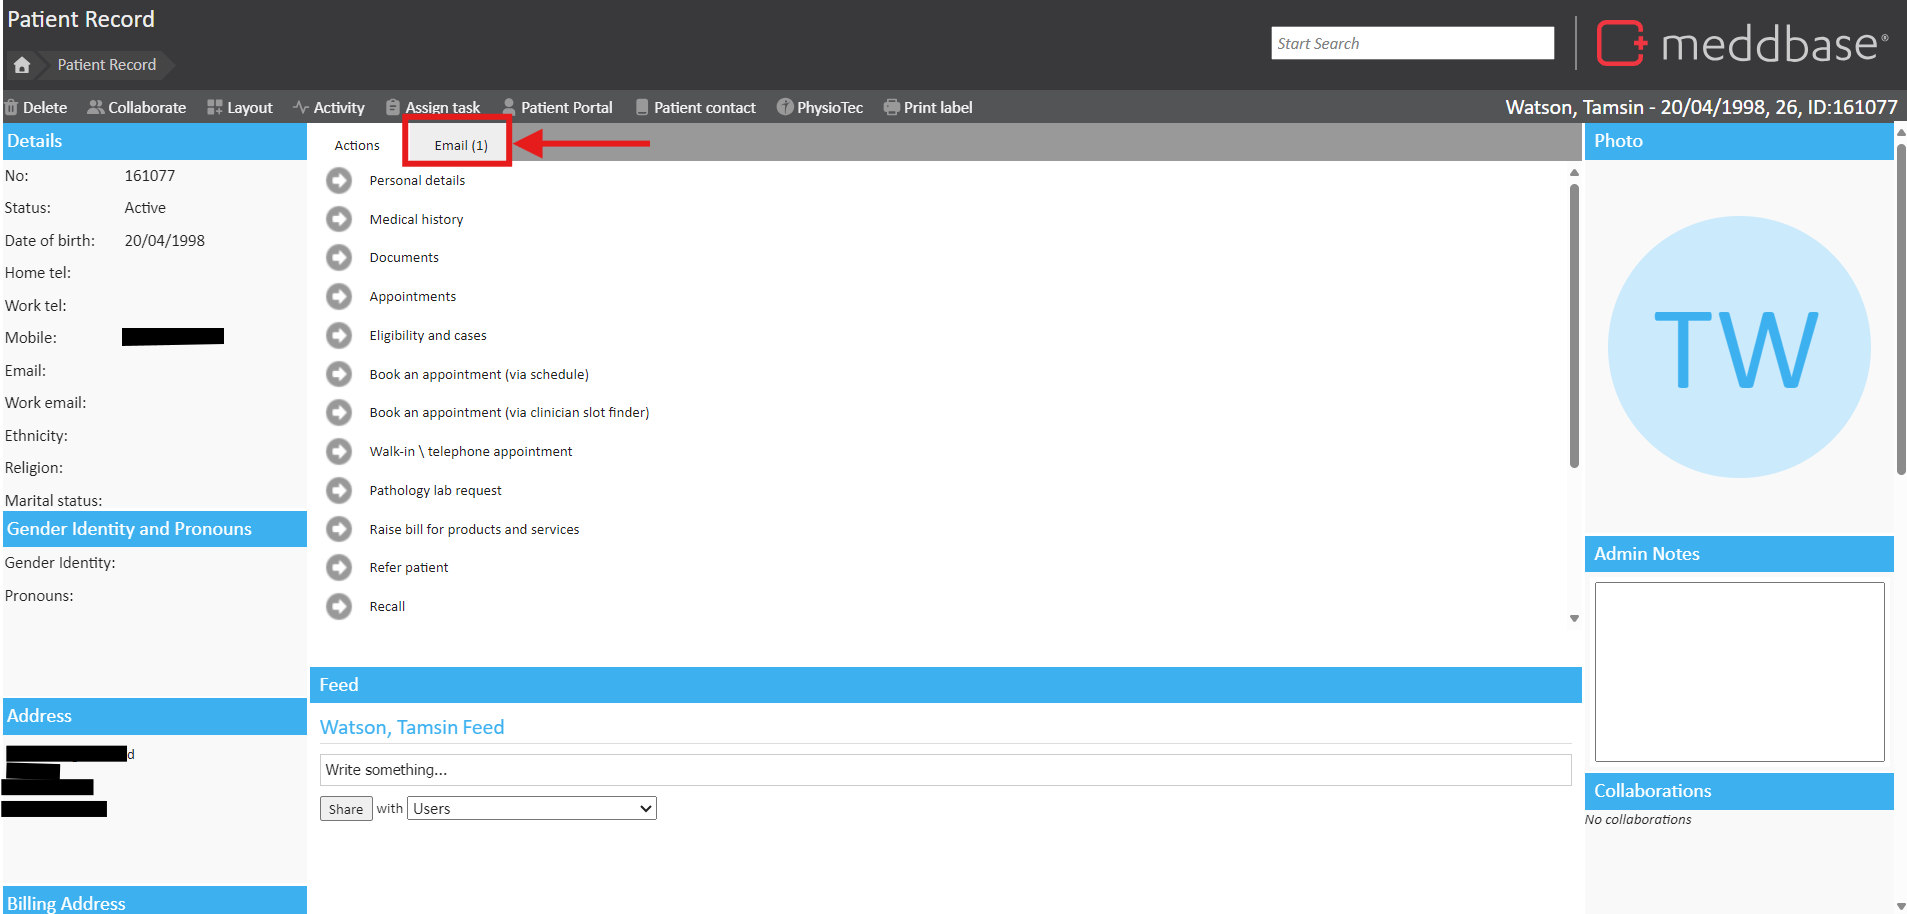Expand the Users share dropdown
Viewport: 1907px width, 914px height.
(532, 808)
